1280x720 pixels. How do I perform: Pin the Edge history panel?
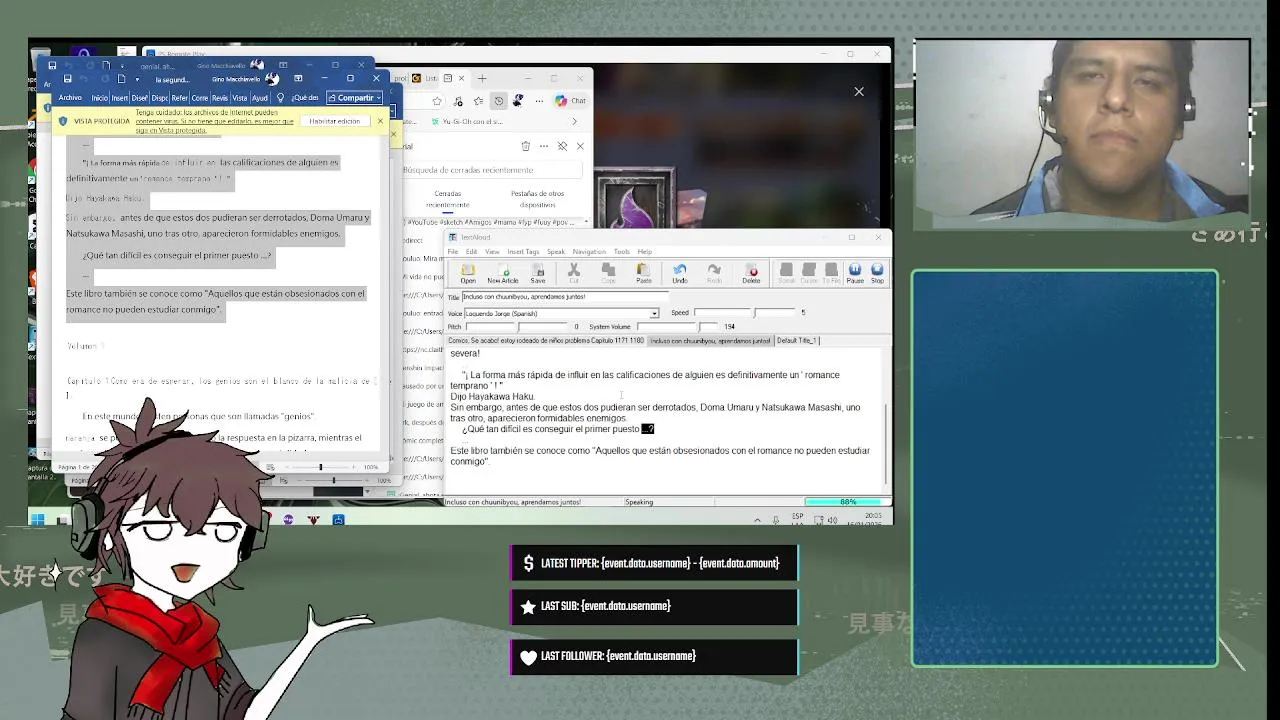coord(562,146)
